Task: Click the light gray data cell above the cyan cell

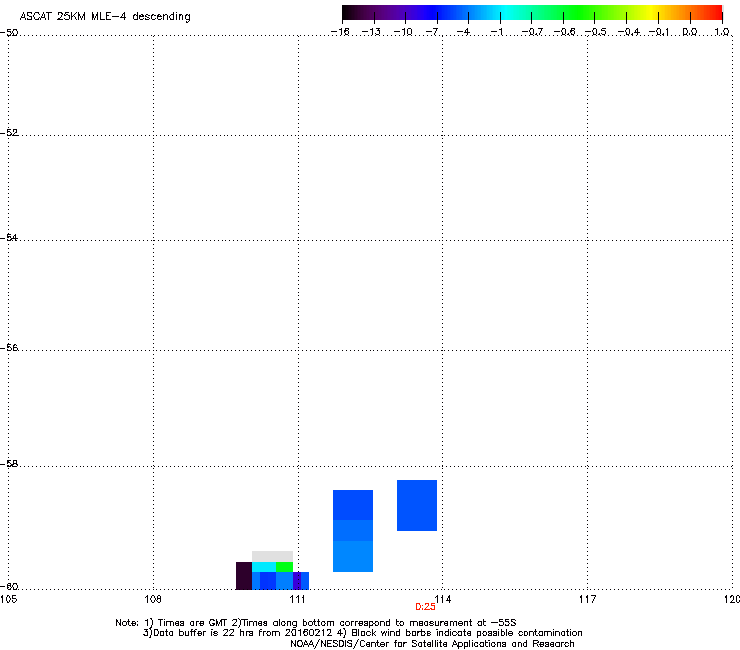Action: pyautogui.click(x=272, y=557)
